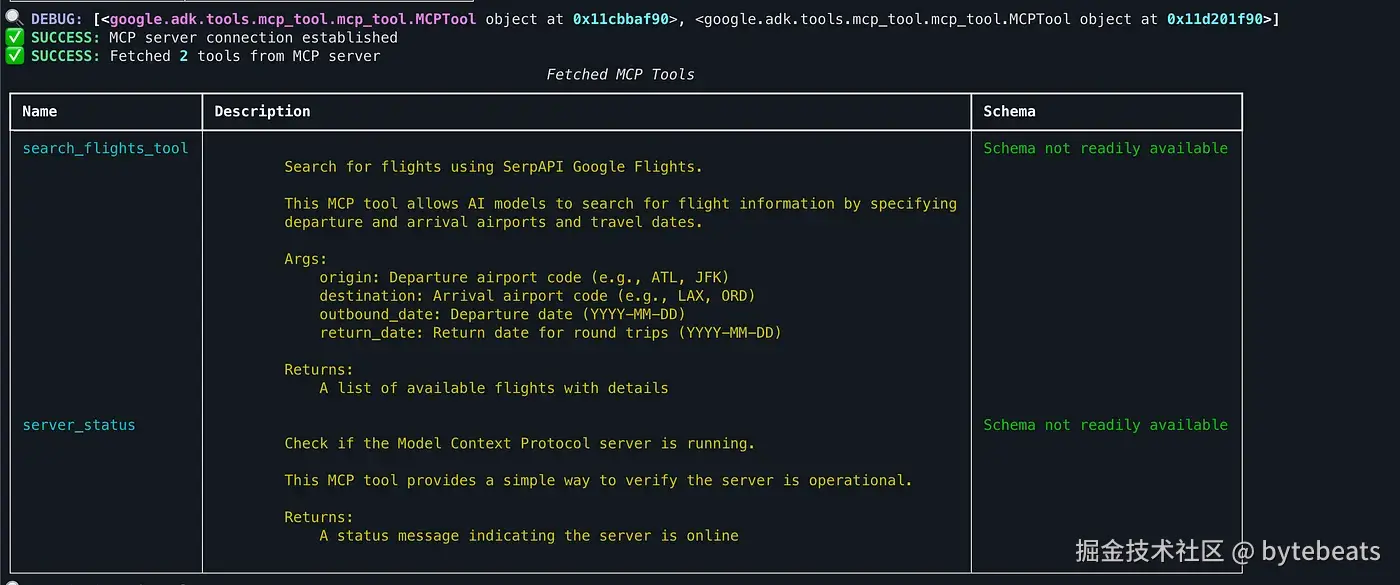Click Schema not readily available for server_status

tap(1105, 425)
